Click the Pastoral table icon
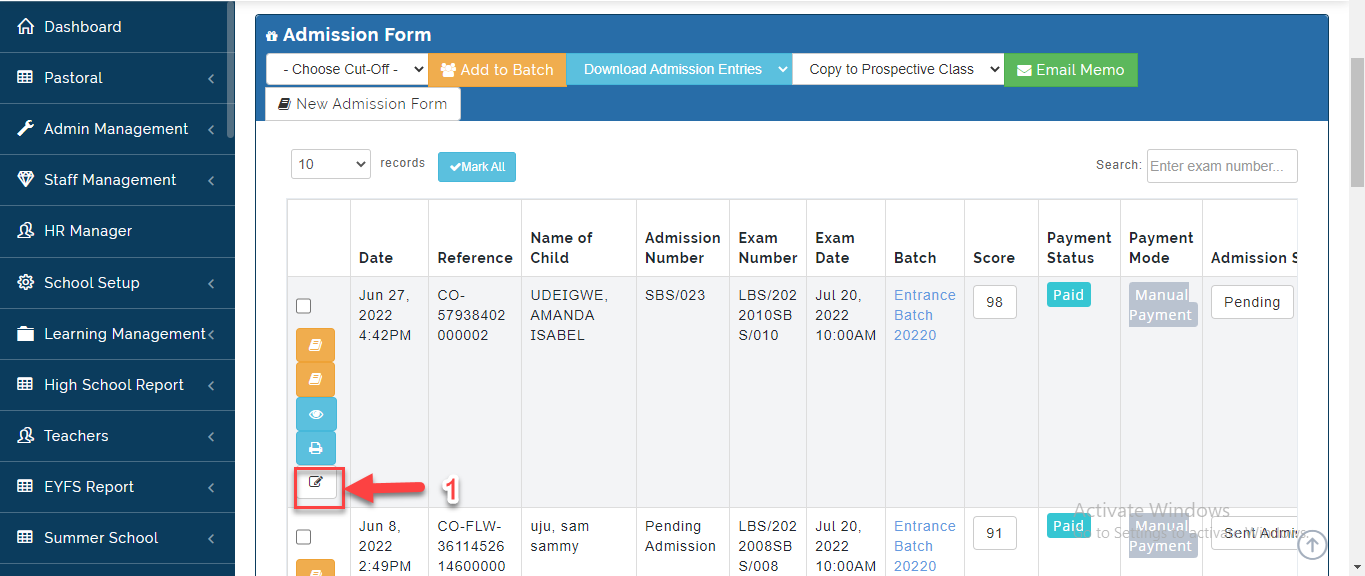Viewport: 1365px width, 576px height. coord(26,78)
